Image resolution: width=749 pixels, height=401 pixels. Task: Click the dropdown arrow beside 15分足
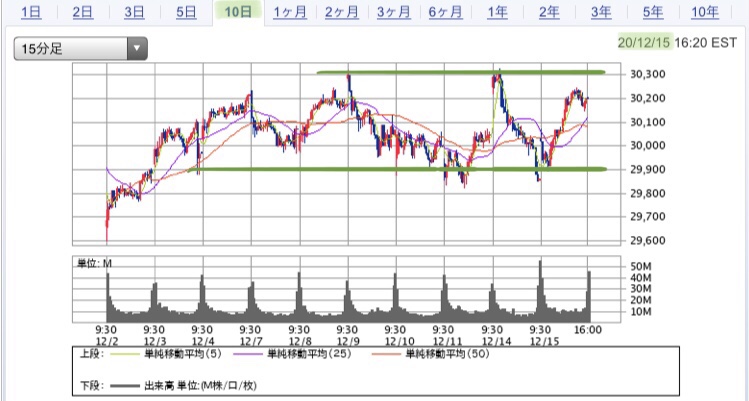(137, 48)
